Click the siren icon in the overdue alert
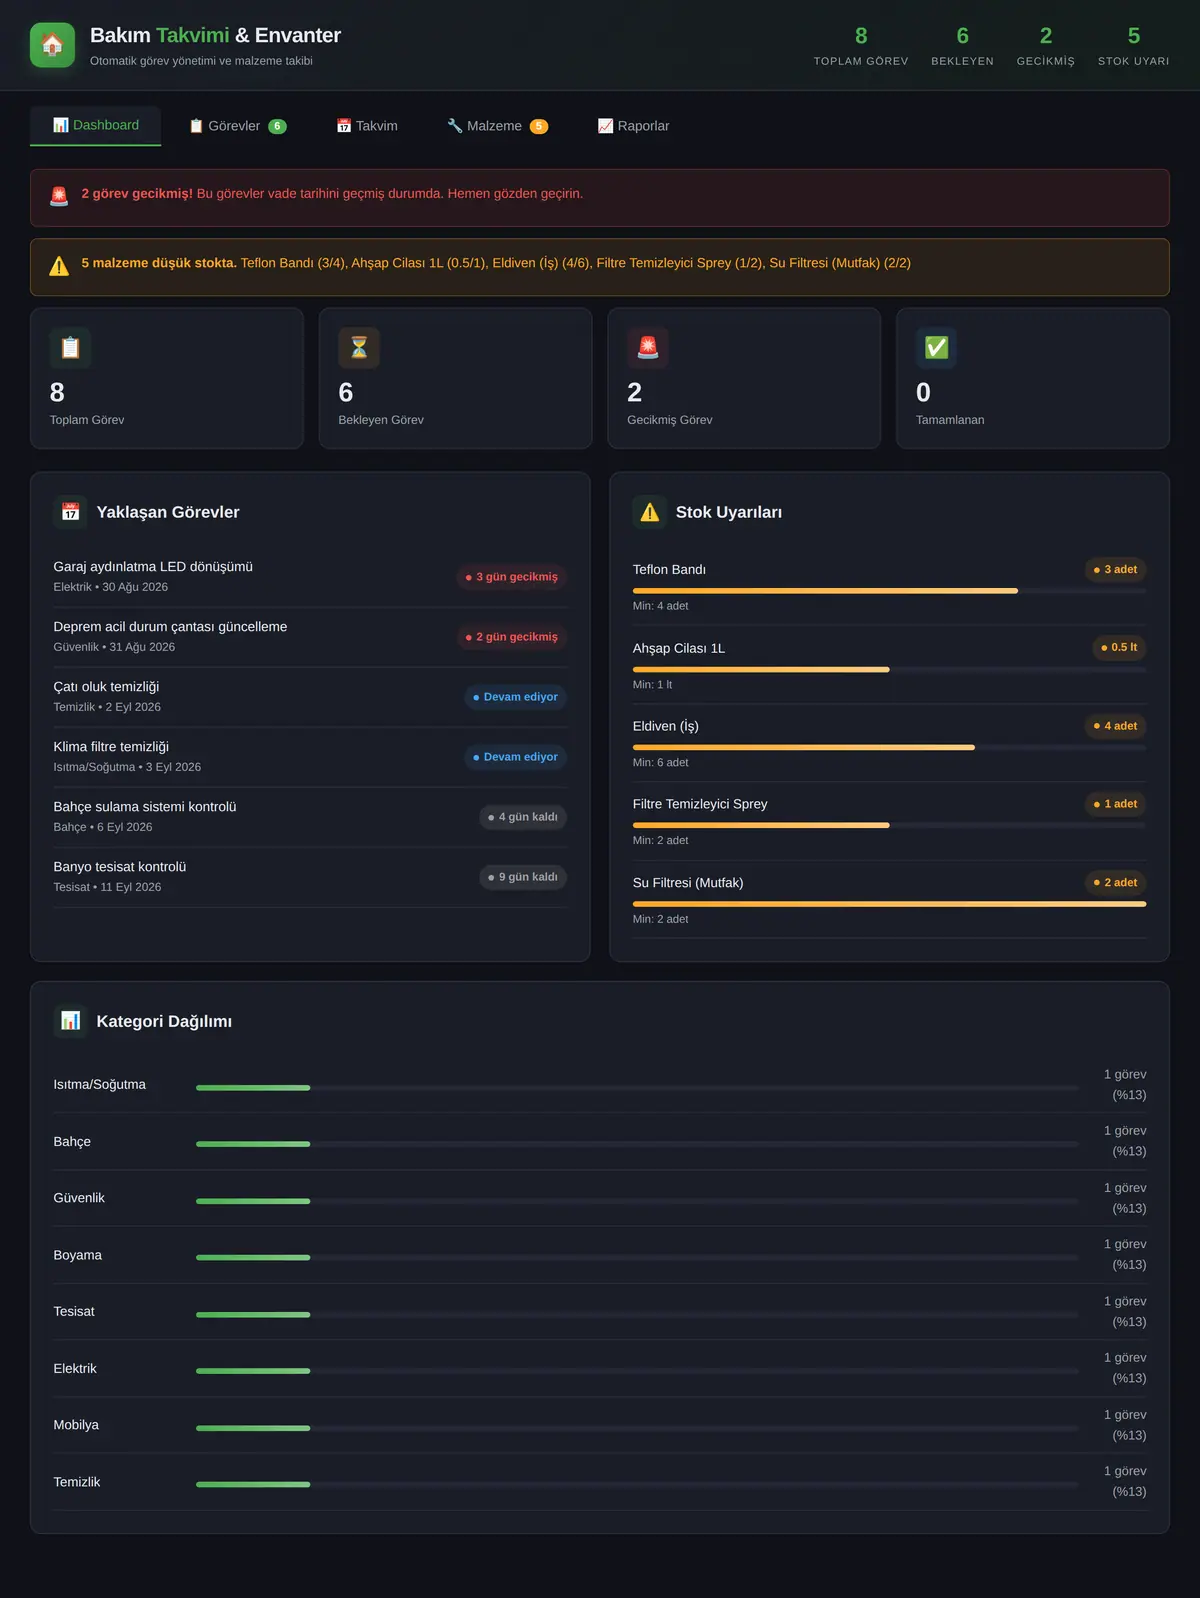The height and width of the screenshot is (1598, 1200). pos(59,196)
